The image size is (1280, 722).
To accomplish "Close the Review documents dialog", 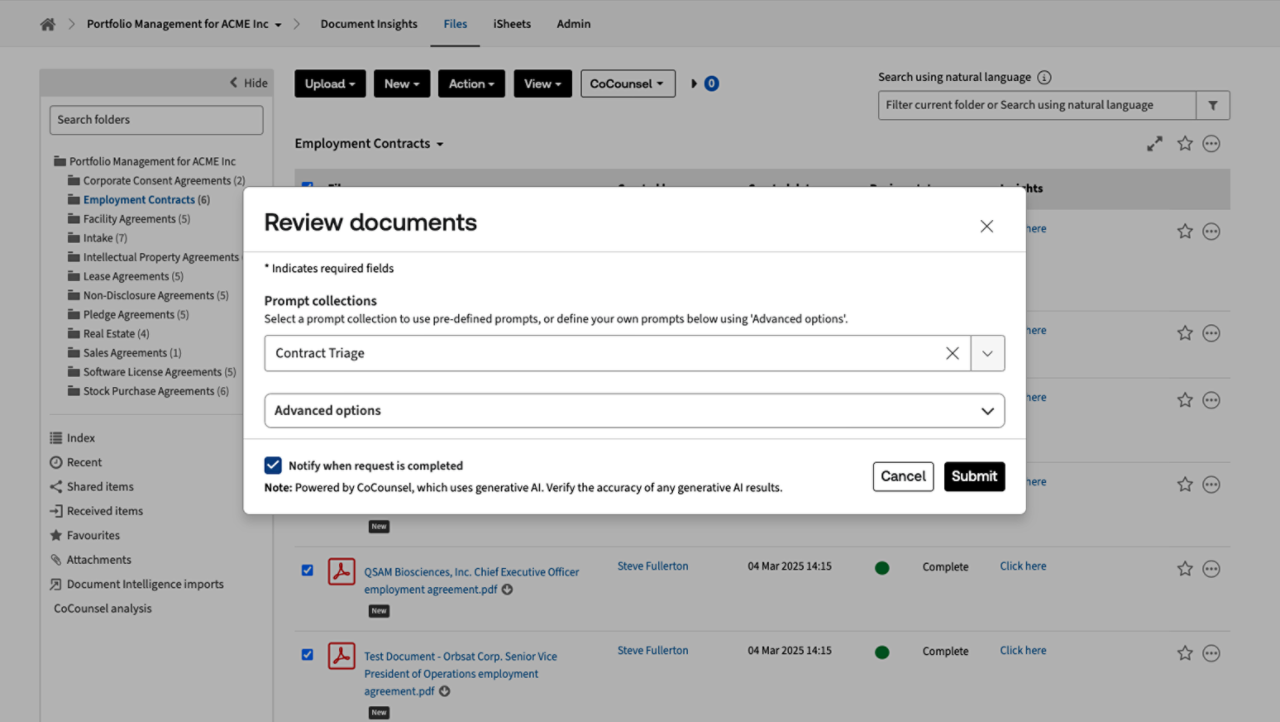I will pyautogui.click(x=986, y=226).
